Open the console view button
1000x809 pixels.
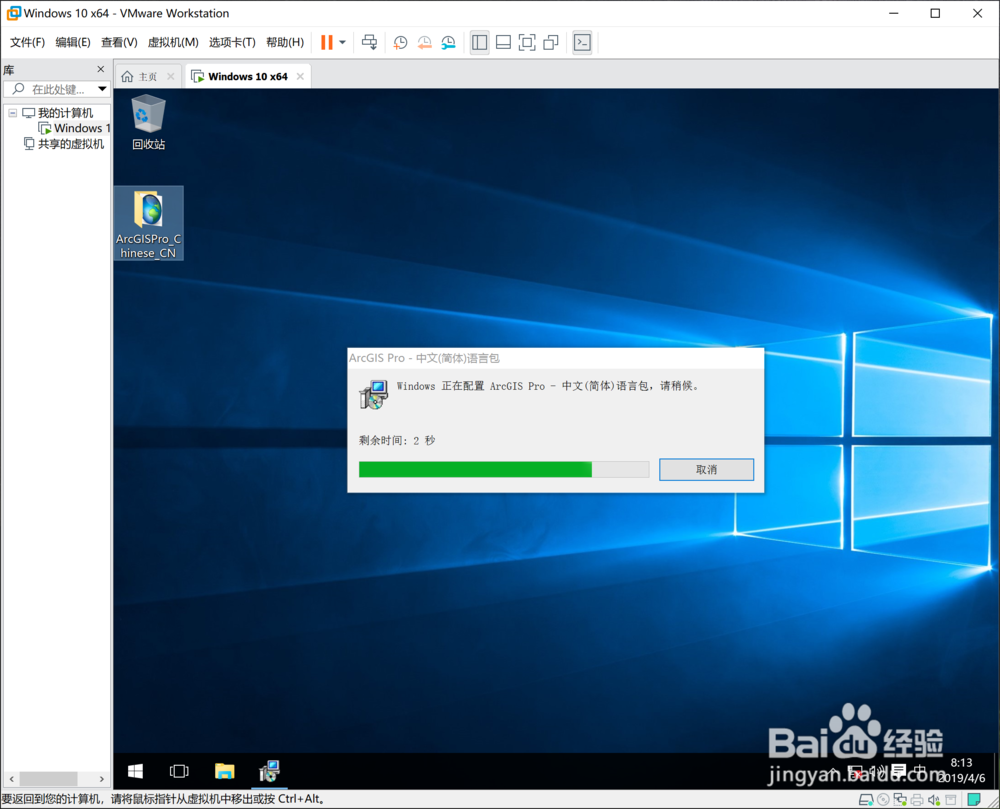pos(582,43)
